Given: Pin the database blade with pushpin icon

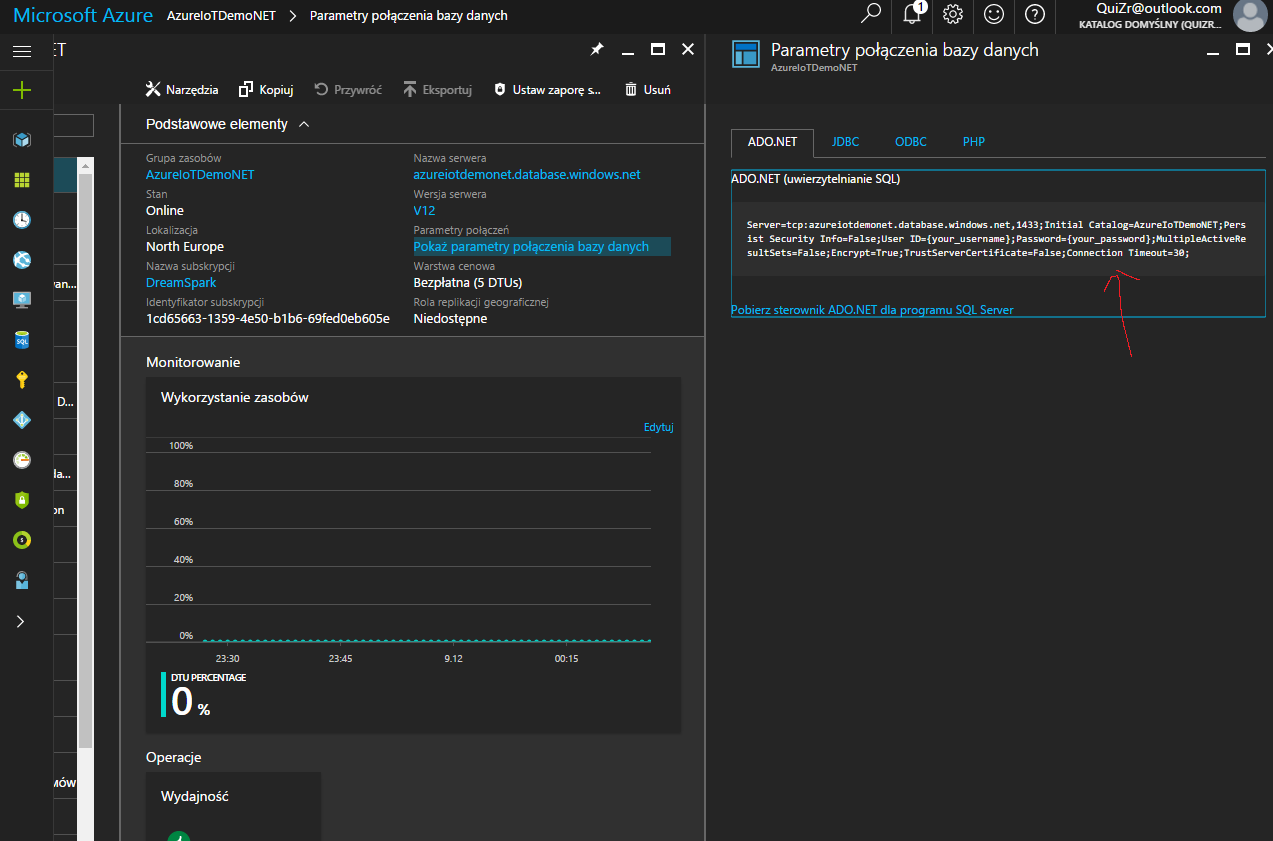Looking at the screenshot, I should 597,49.
